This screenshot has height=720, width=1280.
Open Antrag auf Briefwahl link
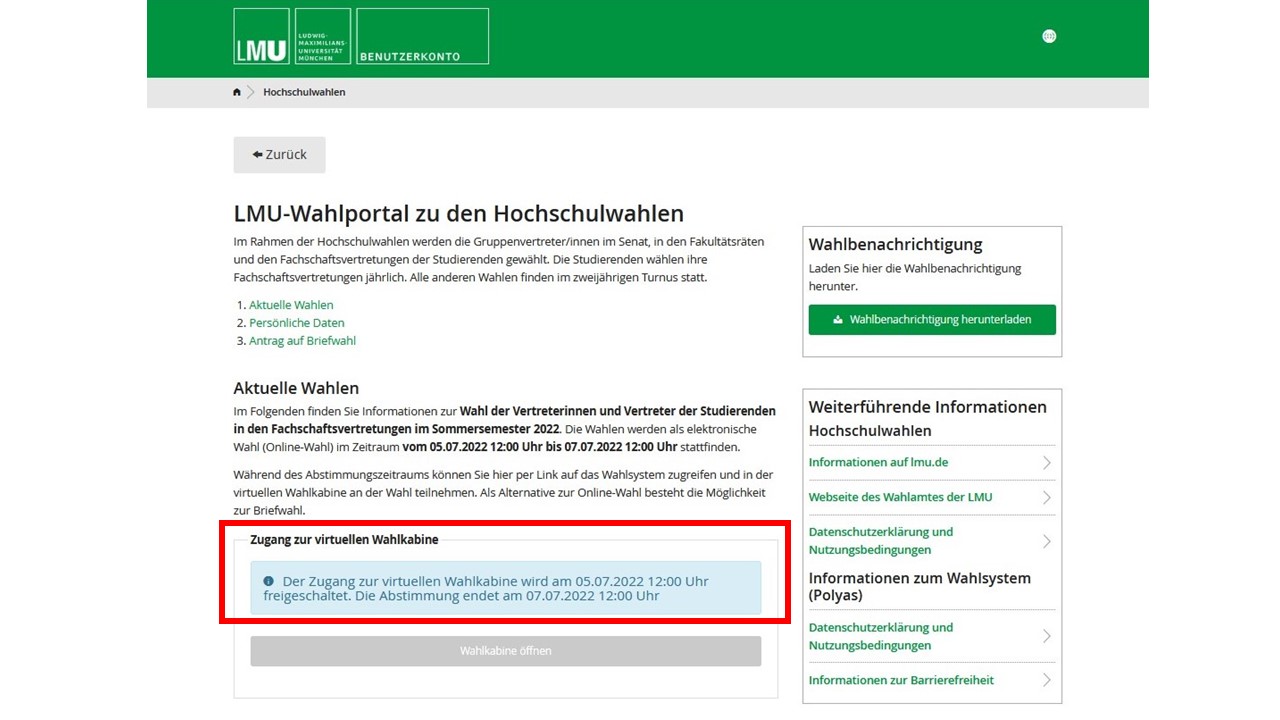pos(302,341)
